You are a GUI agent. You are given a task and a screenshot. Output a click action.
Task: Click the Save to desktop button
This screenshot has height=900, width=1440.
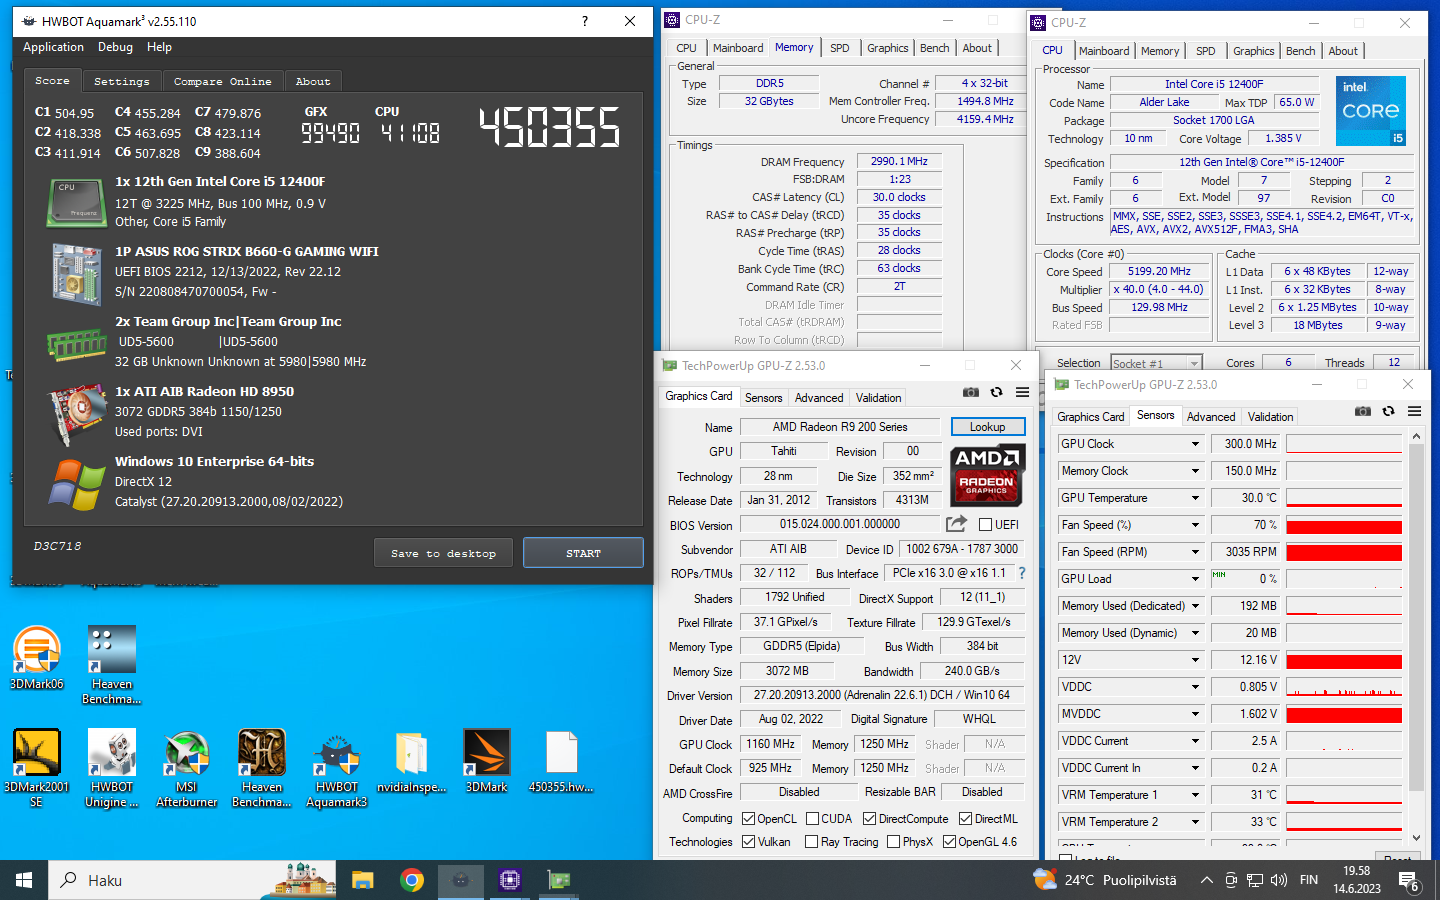[443, 553]
